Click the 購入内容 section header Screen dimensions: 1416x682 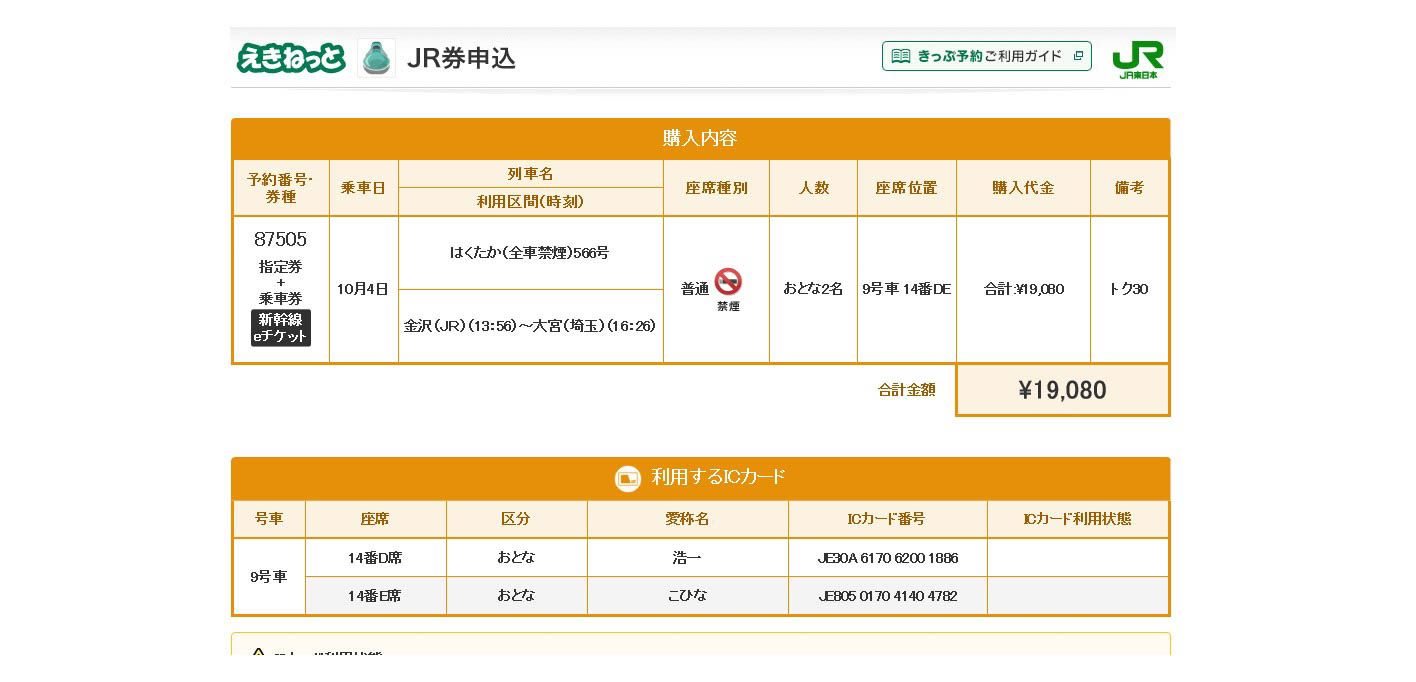(x=700, y=138)
